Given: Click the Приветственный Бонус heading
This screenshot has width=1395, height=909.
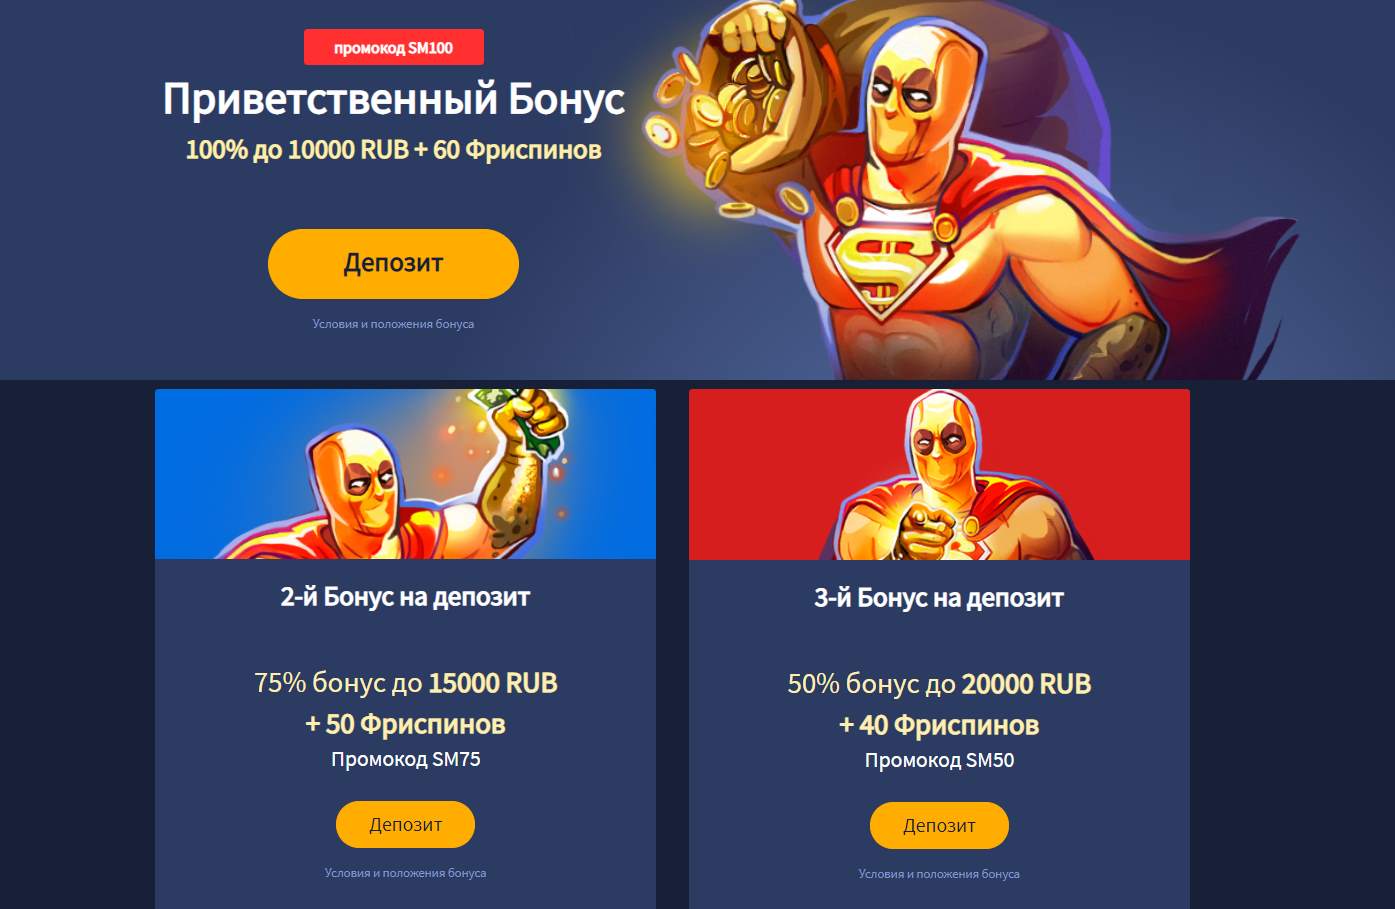Looking at the screenshot, I should [x=394, y=100].
